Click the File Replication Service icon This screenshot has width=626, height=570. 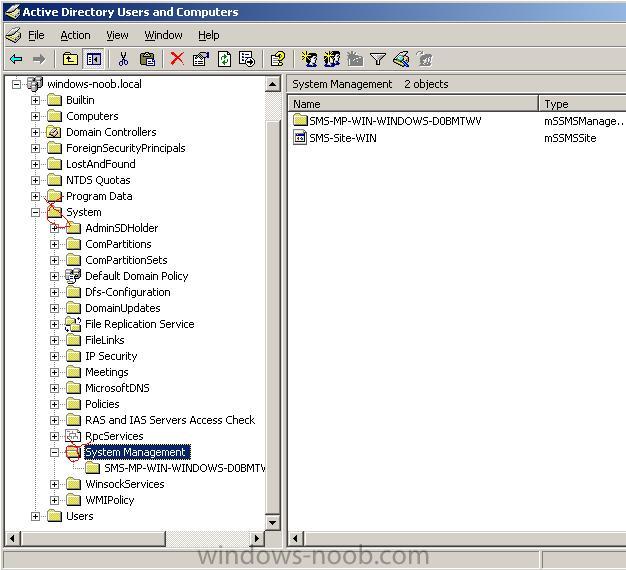tap(73, 324)
